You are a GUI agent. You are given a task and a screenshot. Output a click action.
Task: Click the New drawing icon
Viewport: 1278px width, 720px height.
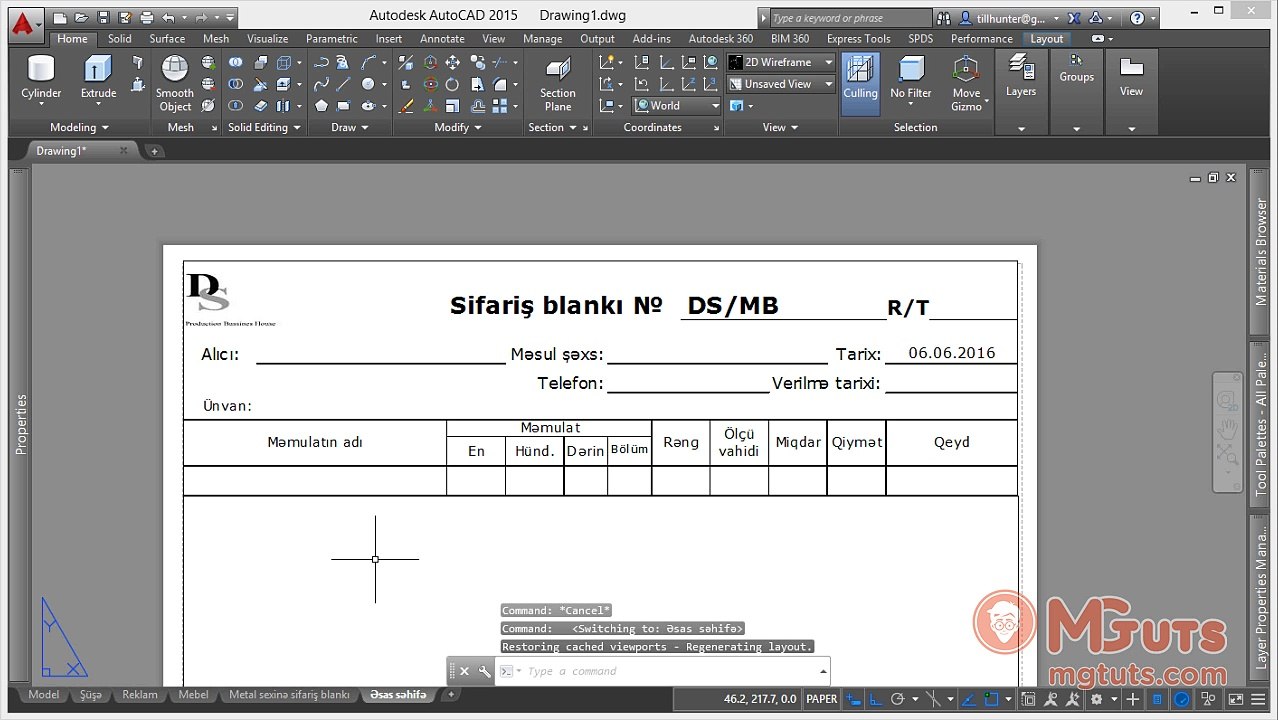(60, 18)
